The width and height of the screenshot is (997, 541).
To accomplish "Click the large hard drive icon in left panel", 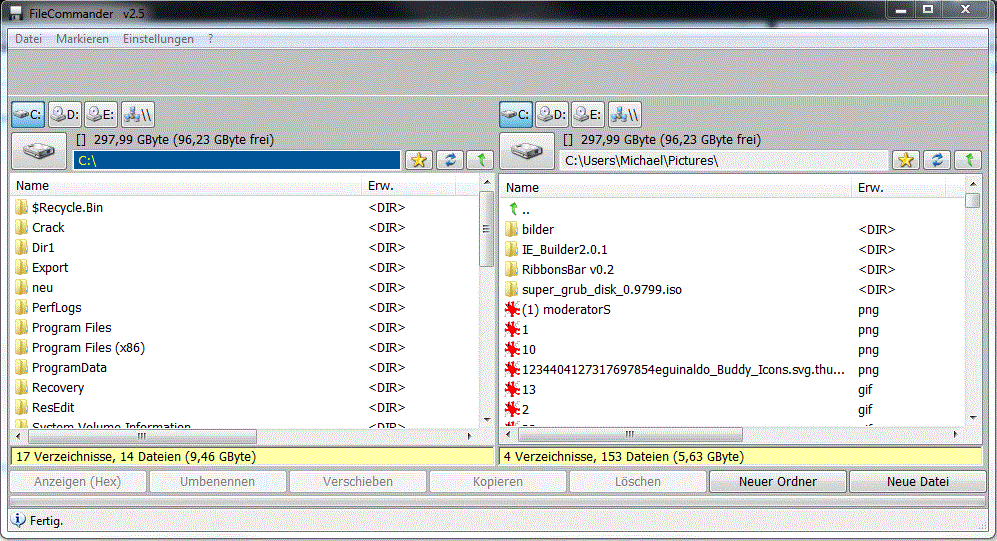I will (x=39, y=151).
